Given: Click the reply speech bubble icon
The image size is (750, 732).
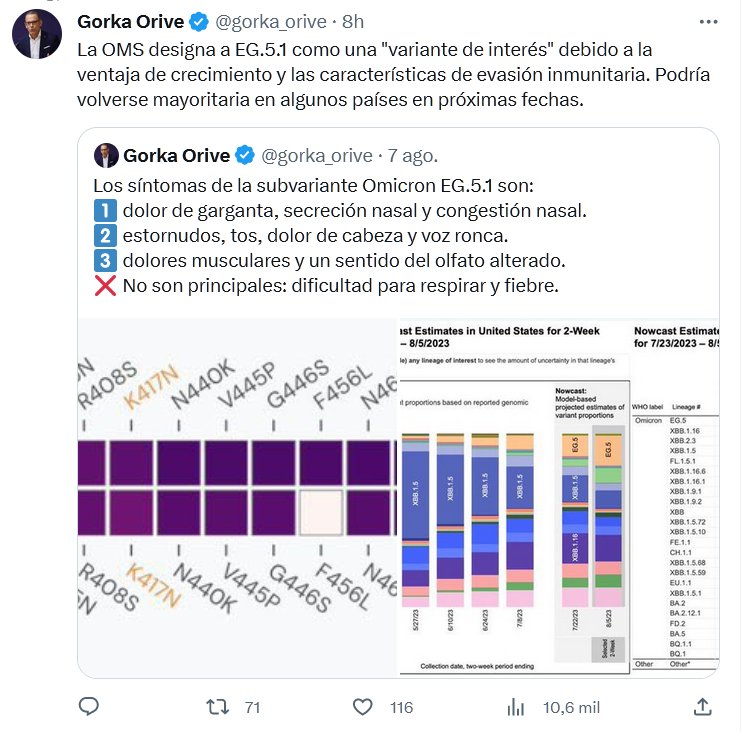Looking at the screenshot, I should 89,707.
